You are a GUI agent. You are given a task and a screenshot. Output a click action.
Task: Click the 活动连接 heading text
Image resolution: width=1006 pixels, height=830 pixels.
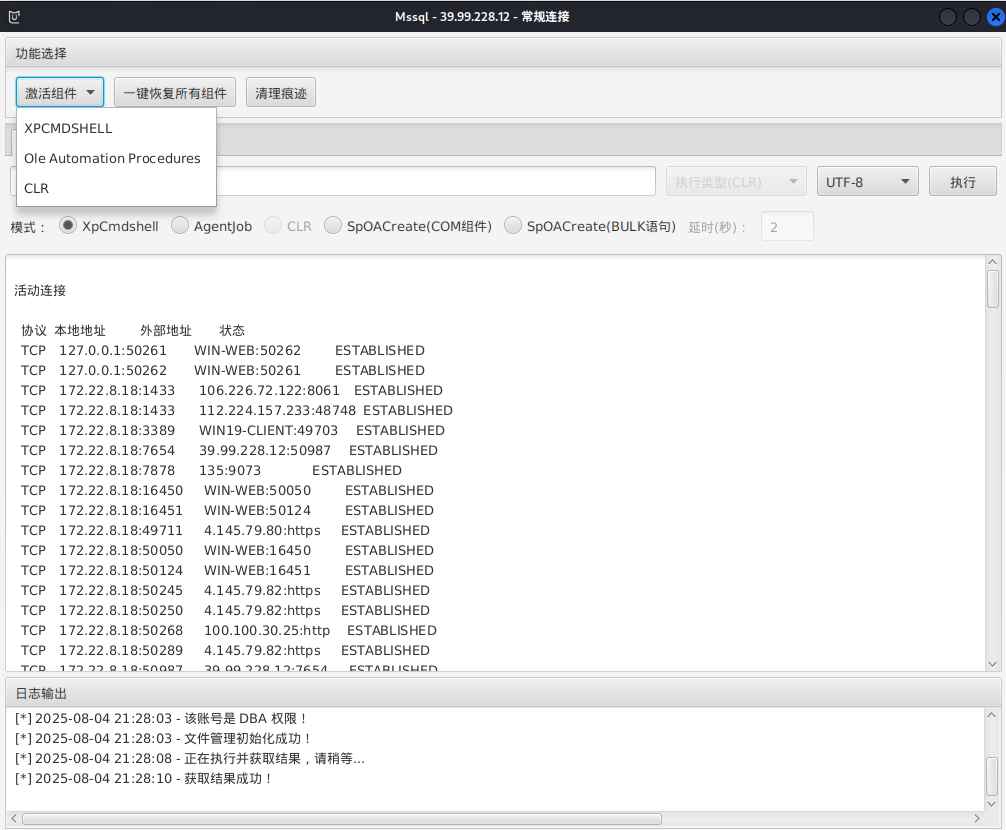(x=40, y=291)
